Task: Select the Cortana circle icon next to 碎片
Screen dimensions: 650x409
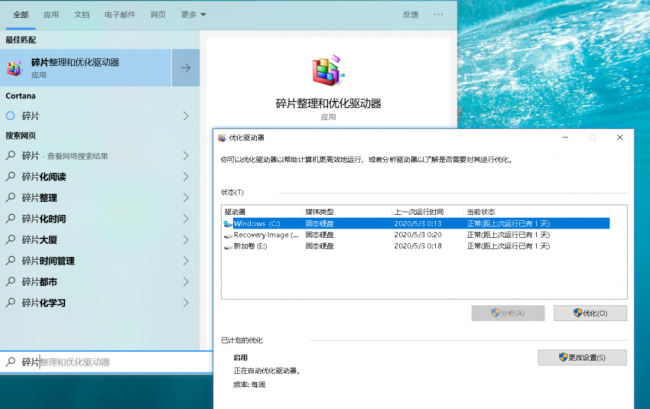Action: [10, 116]
